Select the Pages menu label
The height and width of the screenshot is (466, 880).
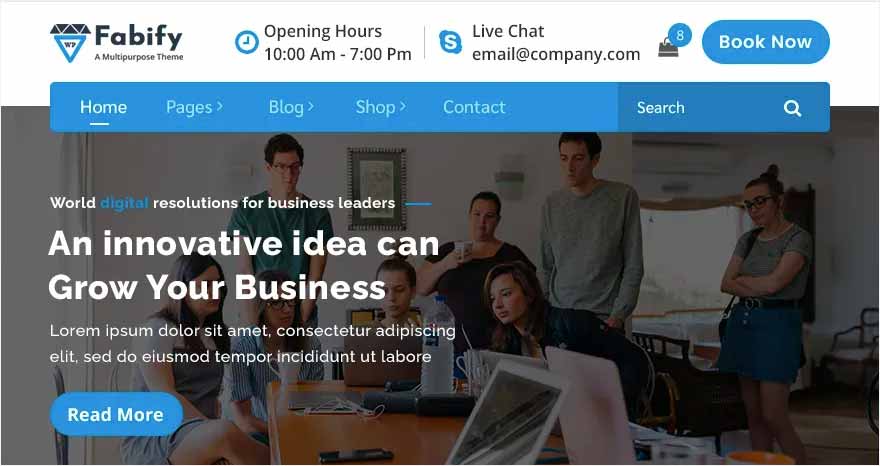189,107
